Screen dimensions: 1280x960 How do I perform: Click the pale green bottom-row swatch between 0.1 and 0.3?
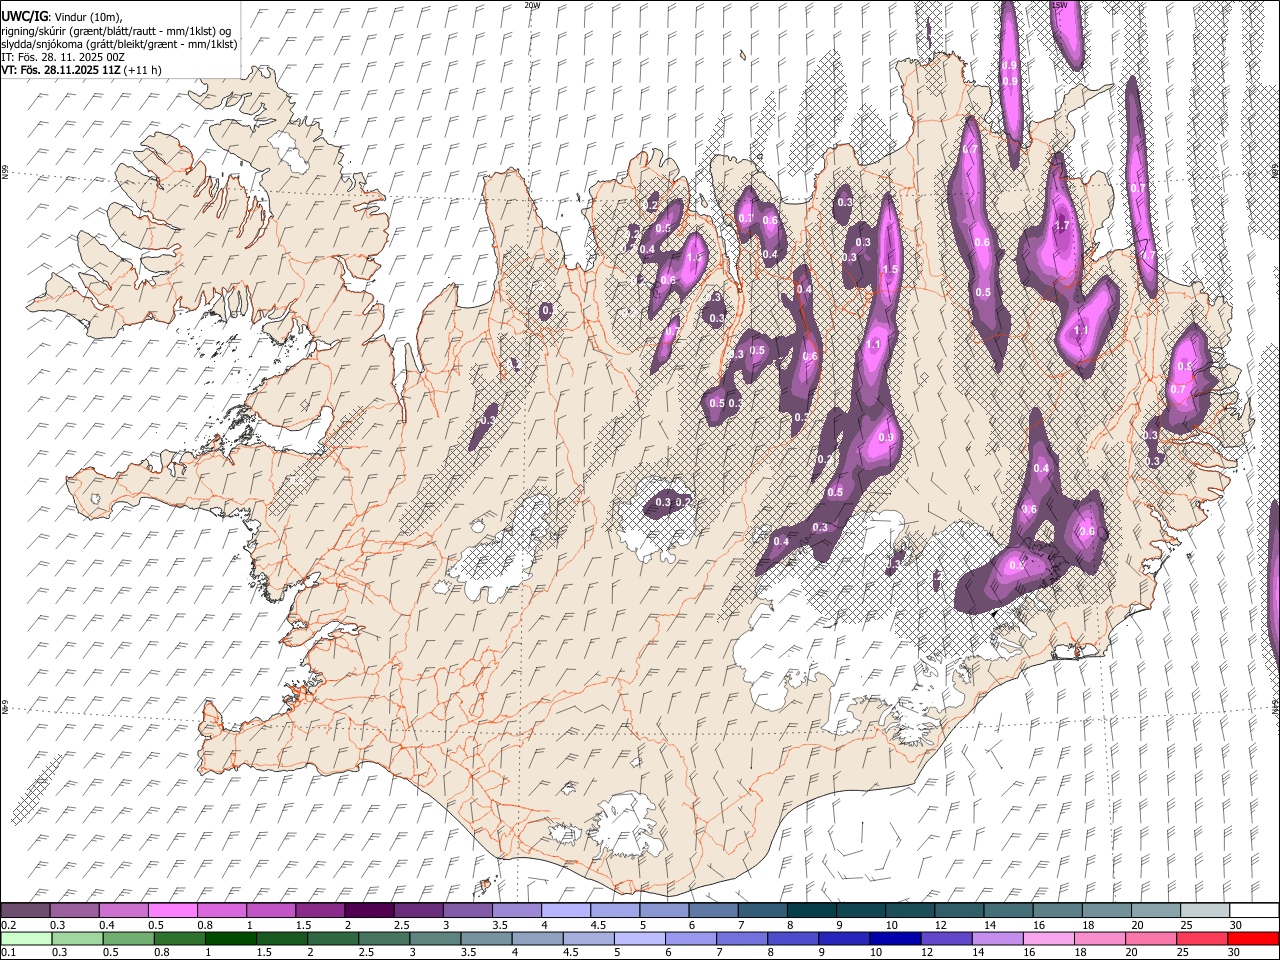pos(26,938)
